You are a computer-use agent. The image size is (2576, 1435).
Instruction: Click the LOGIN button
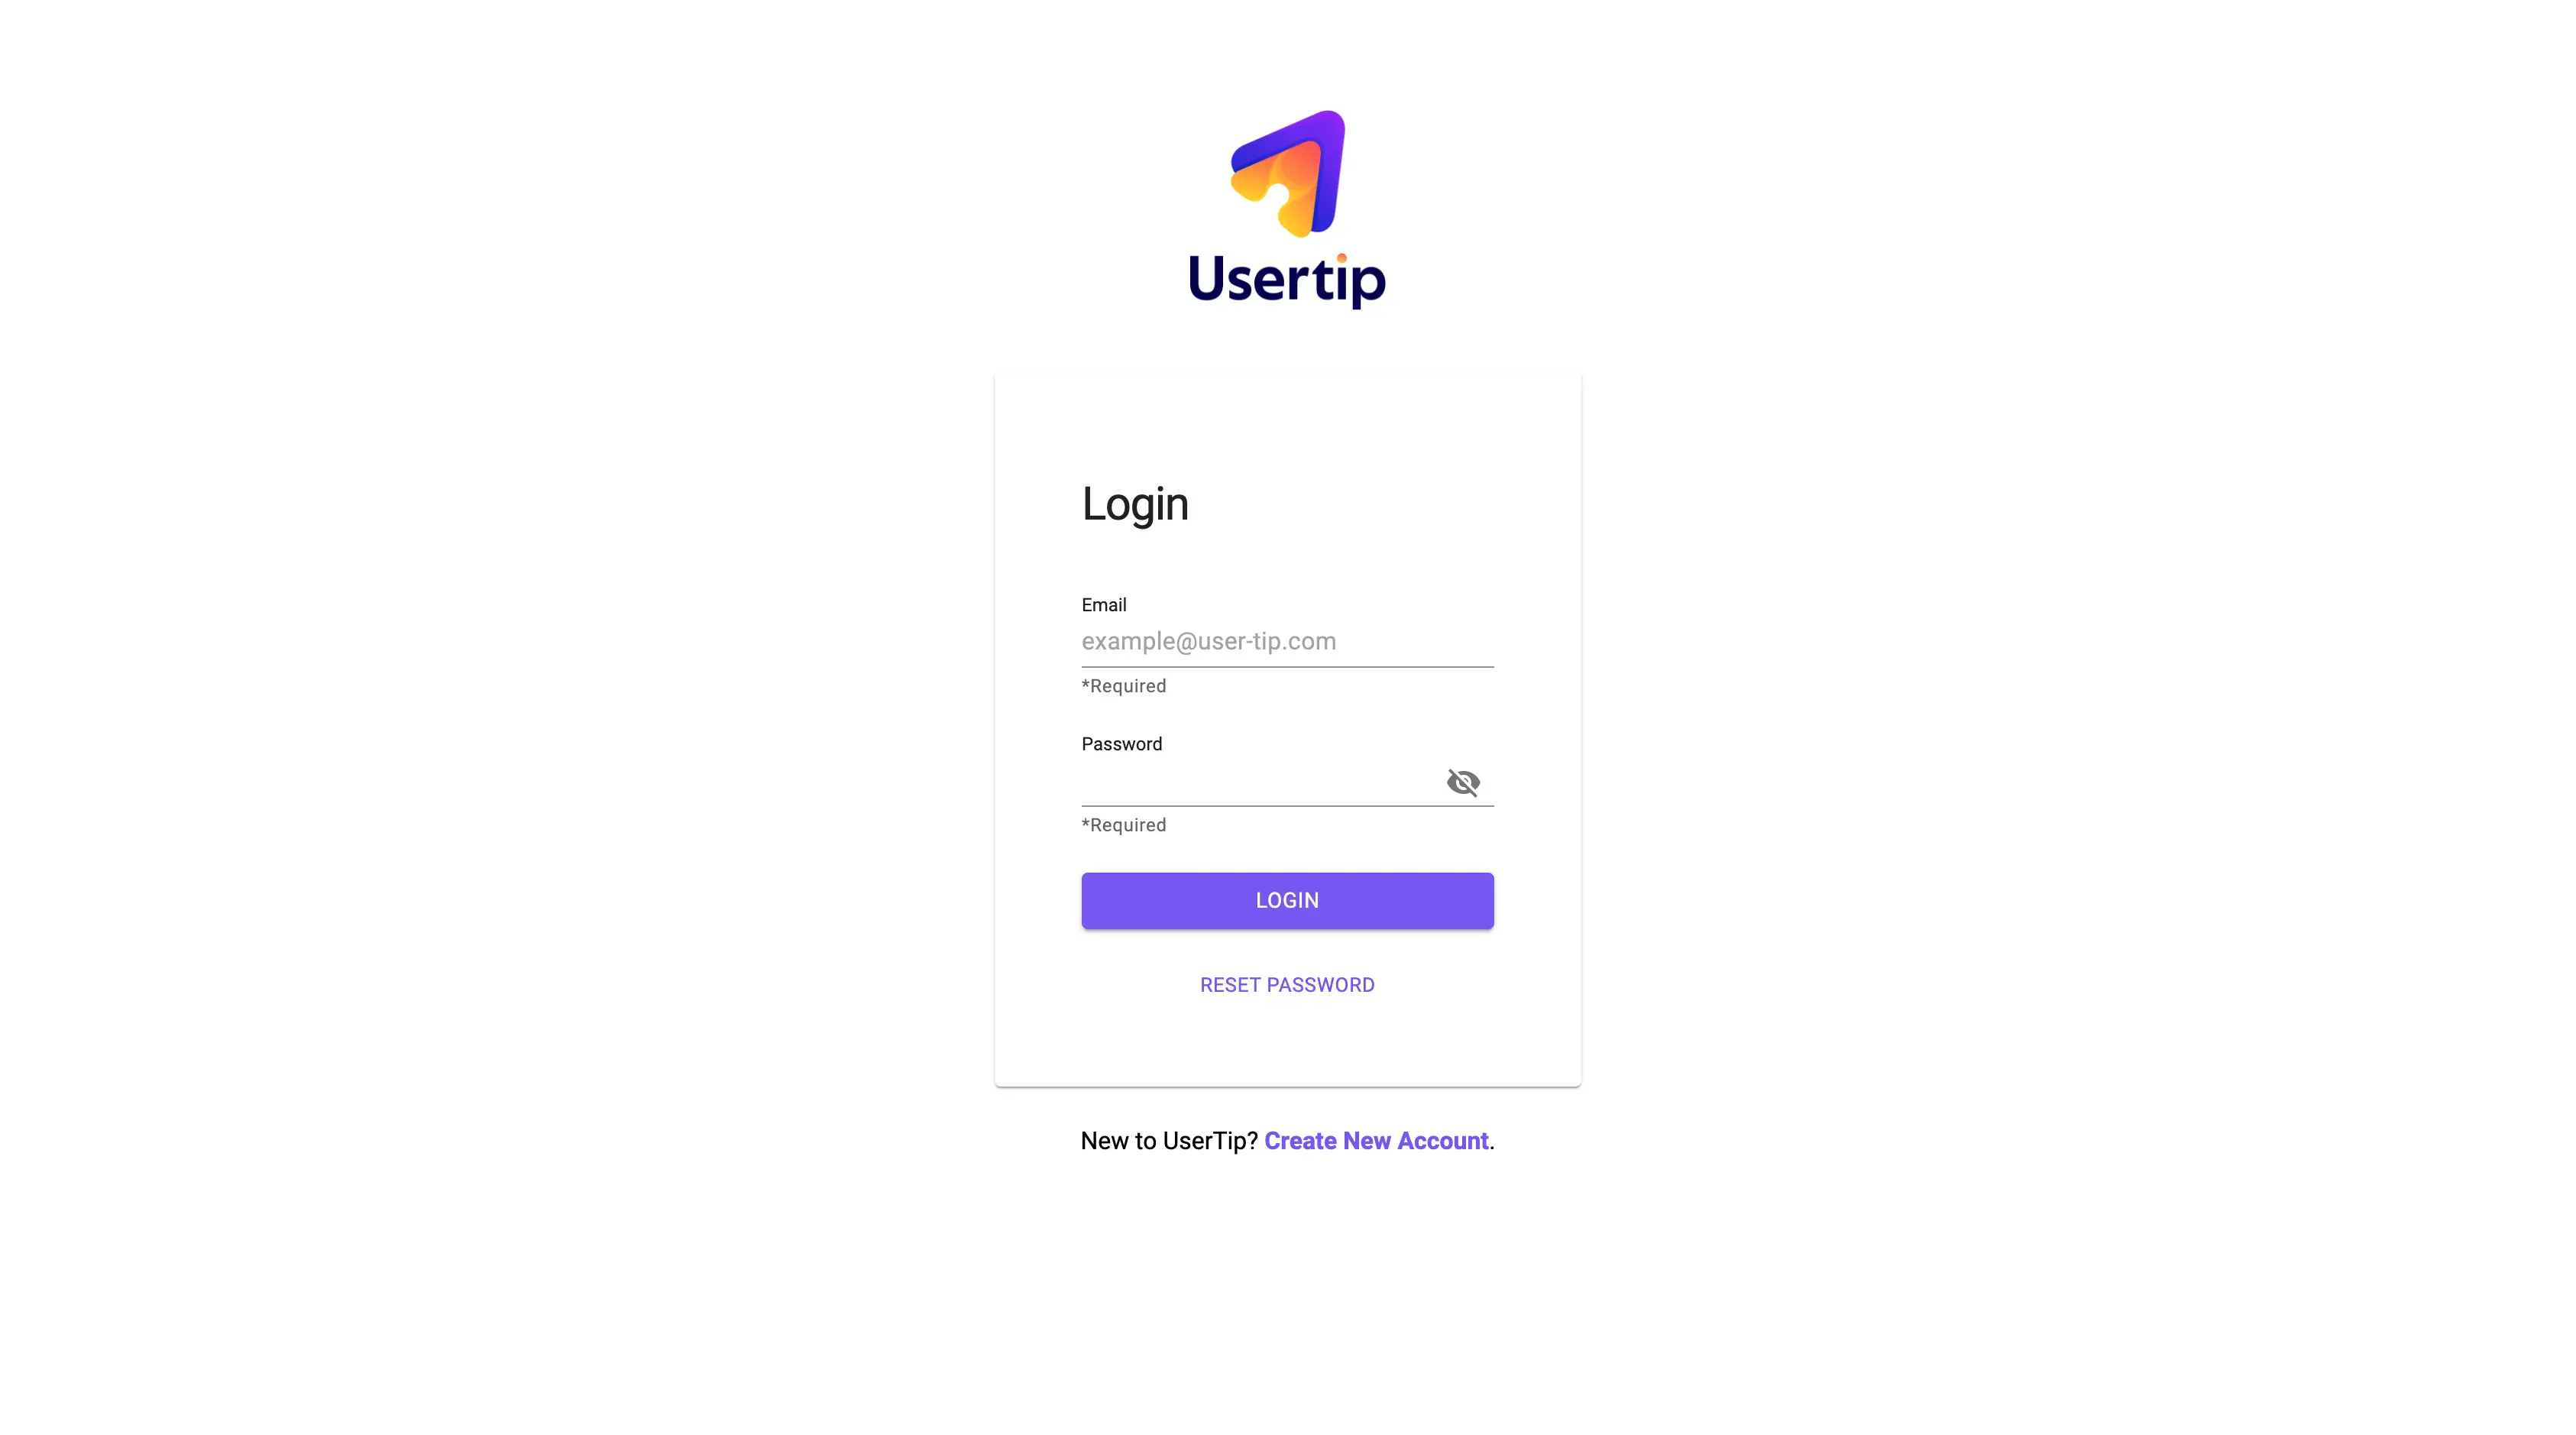pos(1288,899)
